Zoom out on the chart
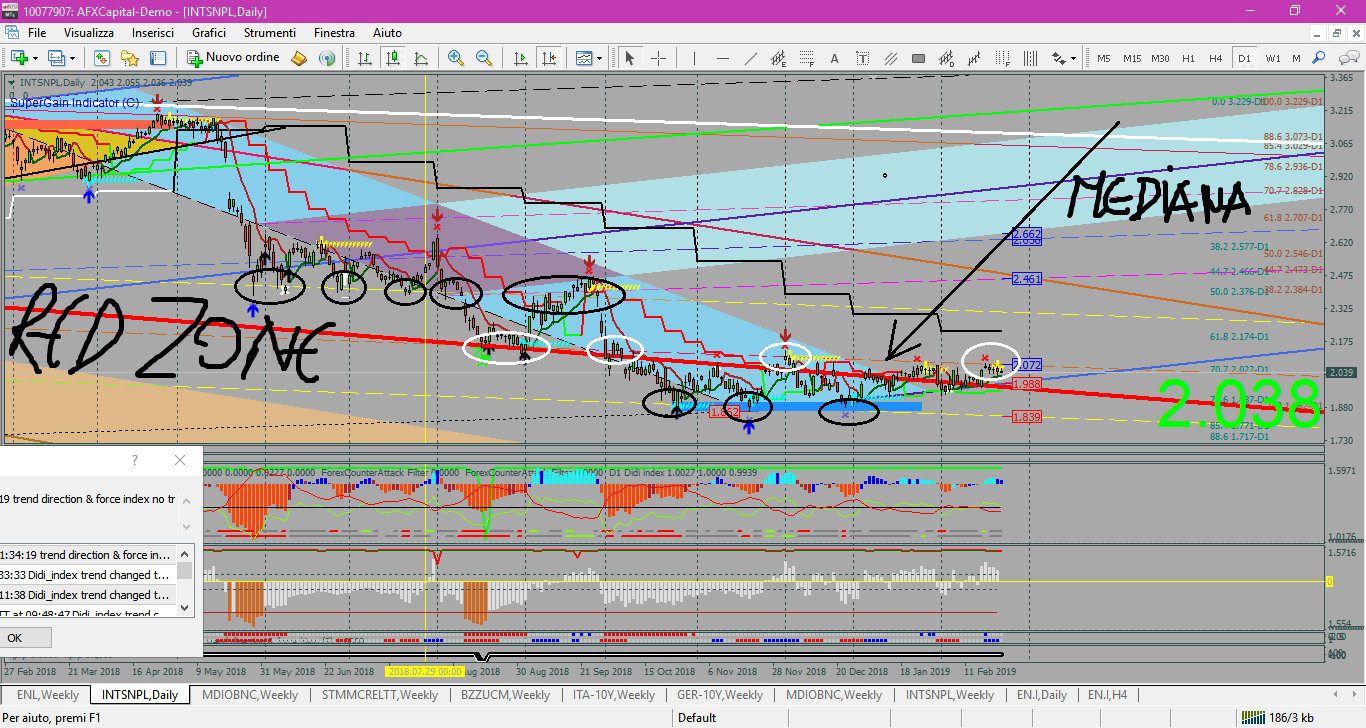The height and width of the screenshot is (728, 1366). click(484, 58)
